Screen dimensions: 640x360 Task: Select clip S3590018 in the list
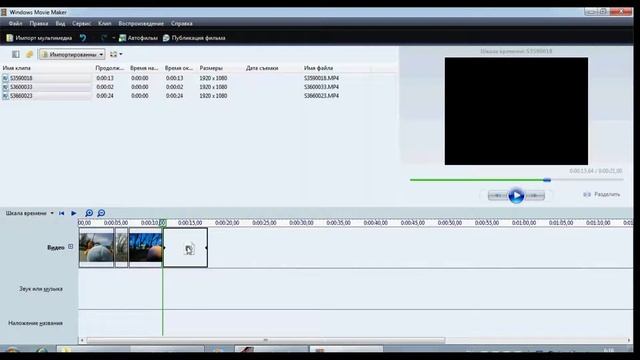click(21, 78)
